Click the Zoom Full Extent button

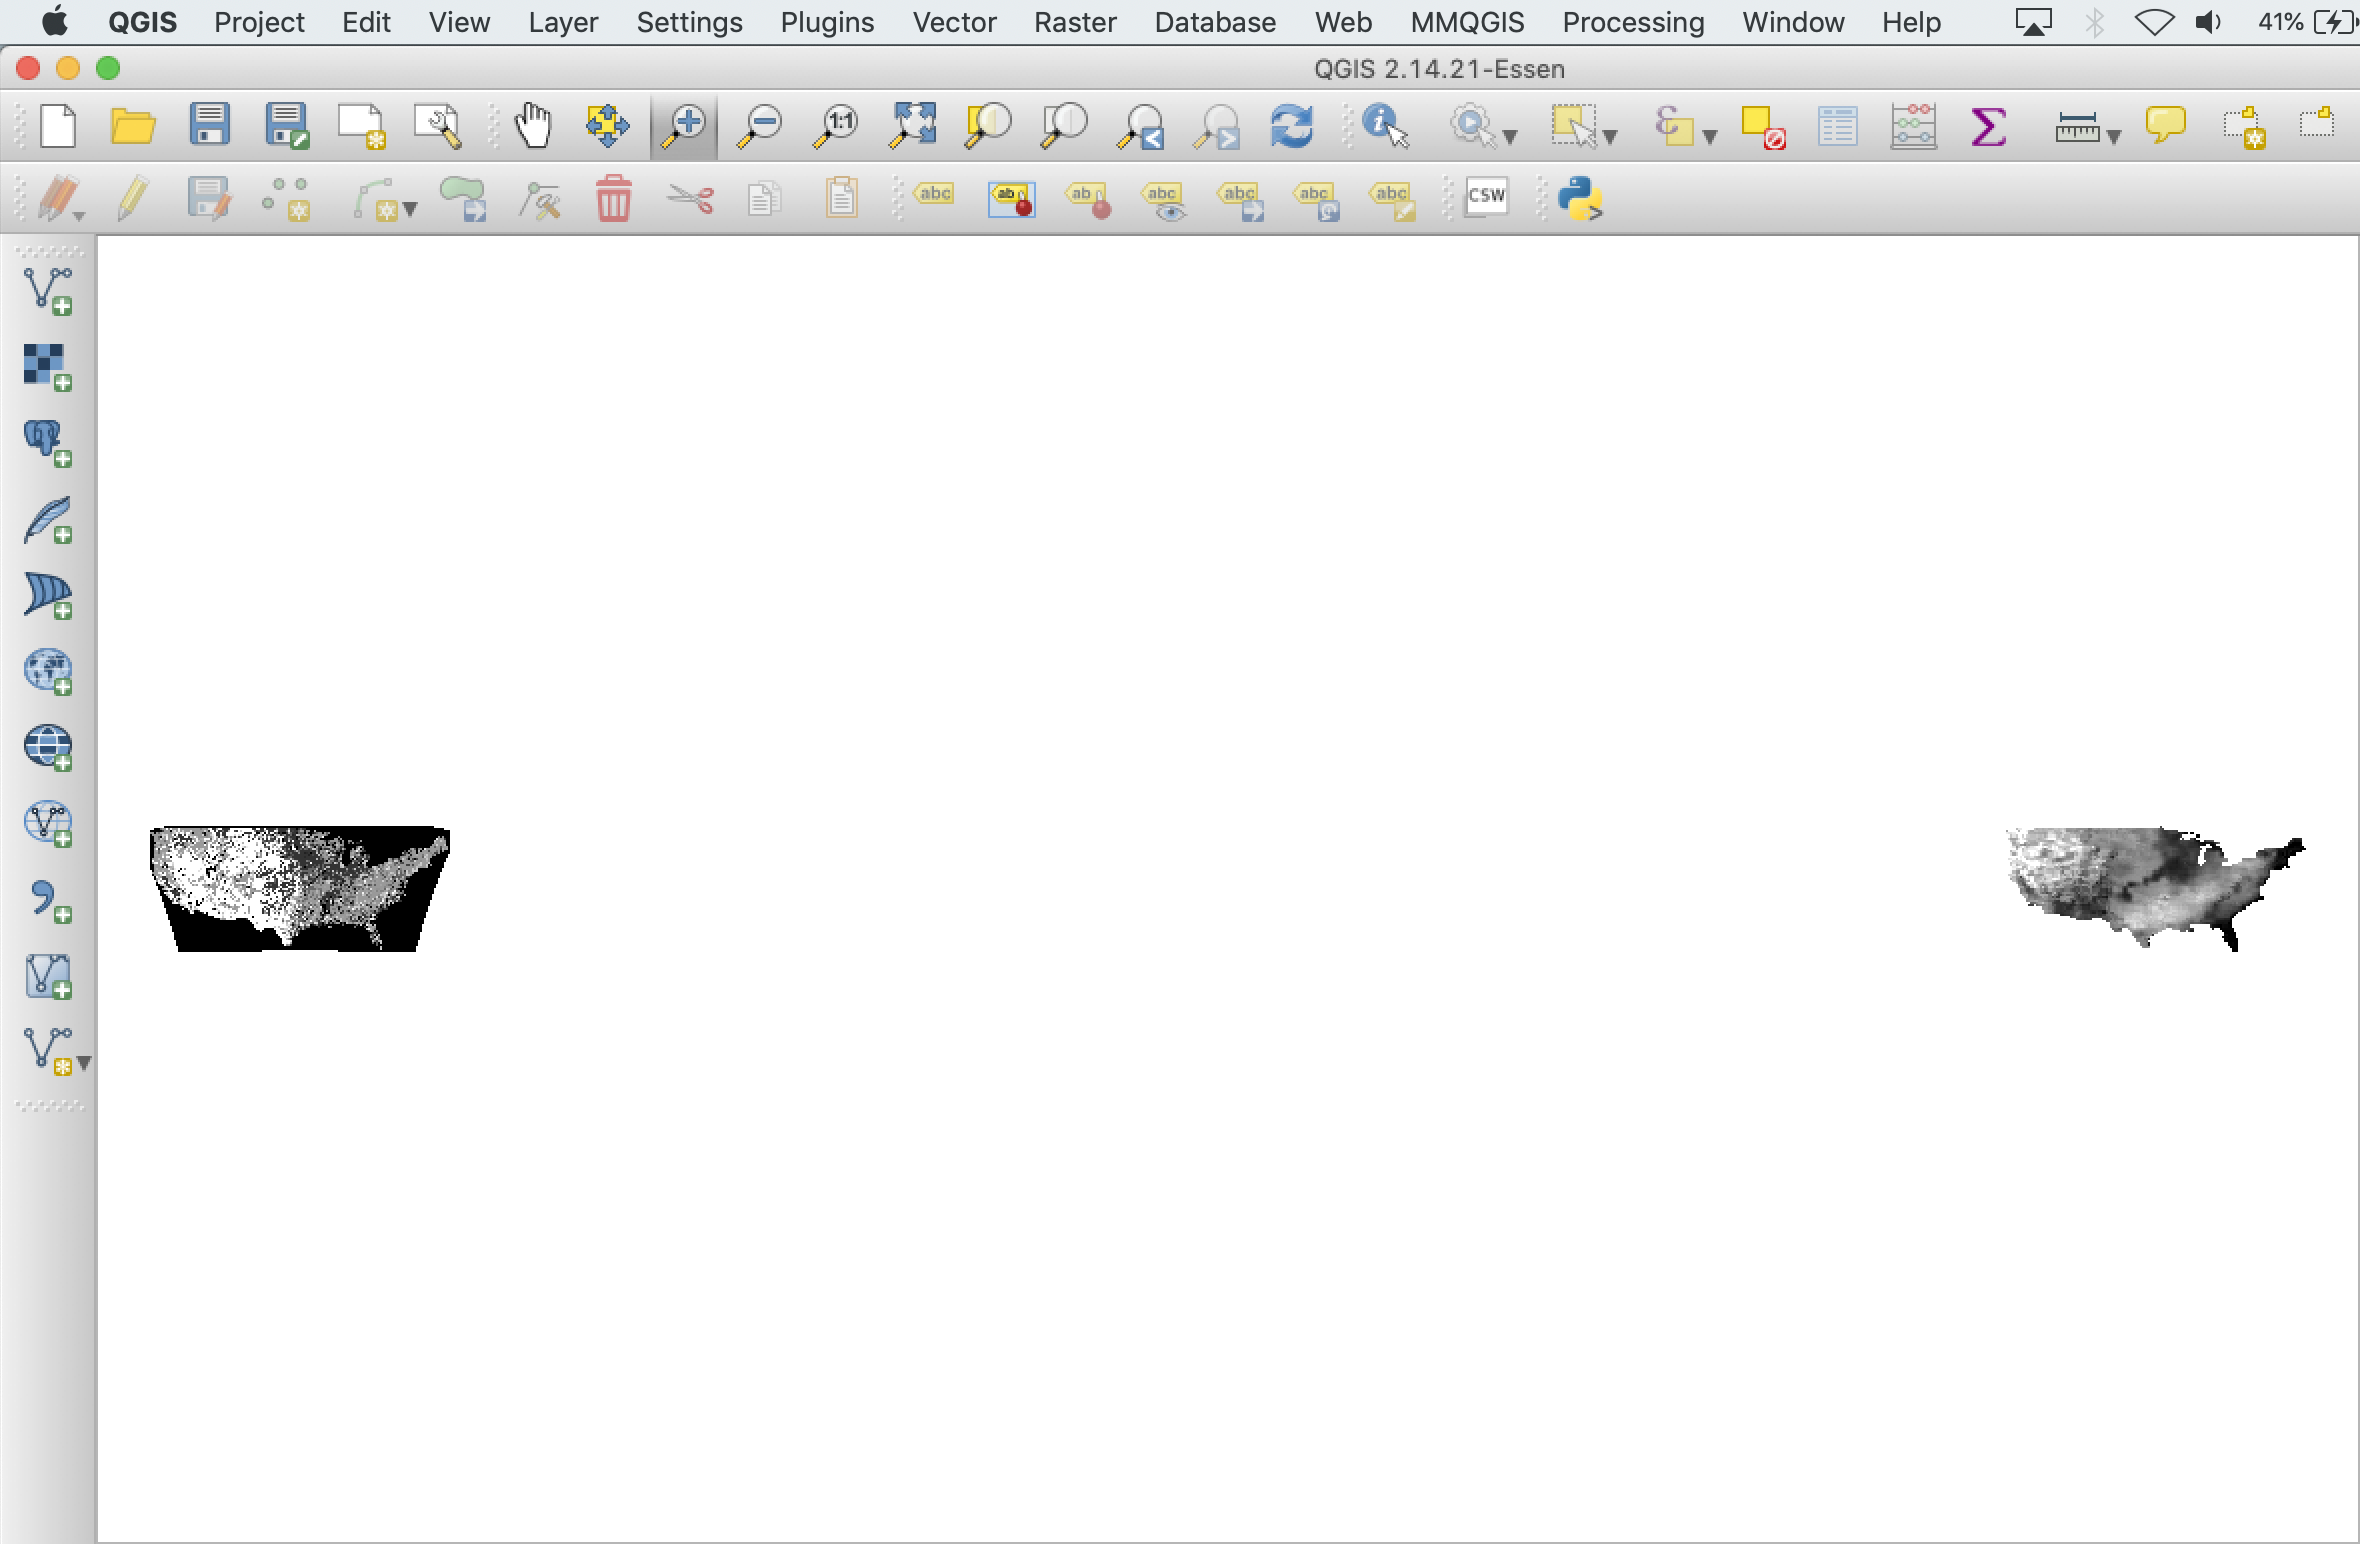click(913, 128)
